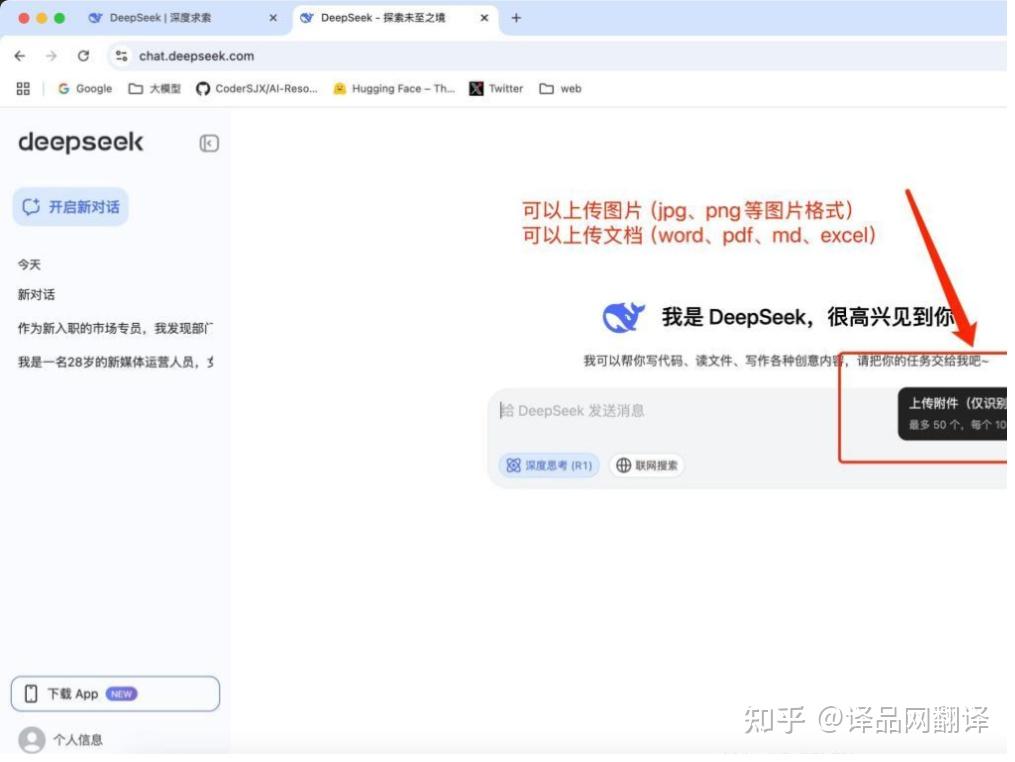Image resolution: width=1015 pixels, height=762 pixels.
Task: Click the 下载 App button
Action: tap(115, 694)
